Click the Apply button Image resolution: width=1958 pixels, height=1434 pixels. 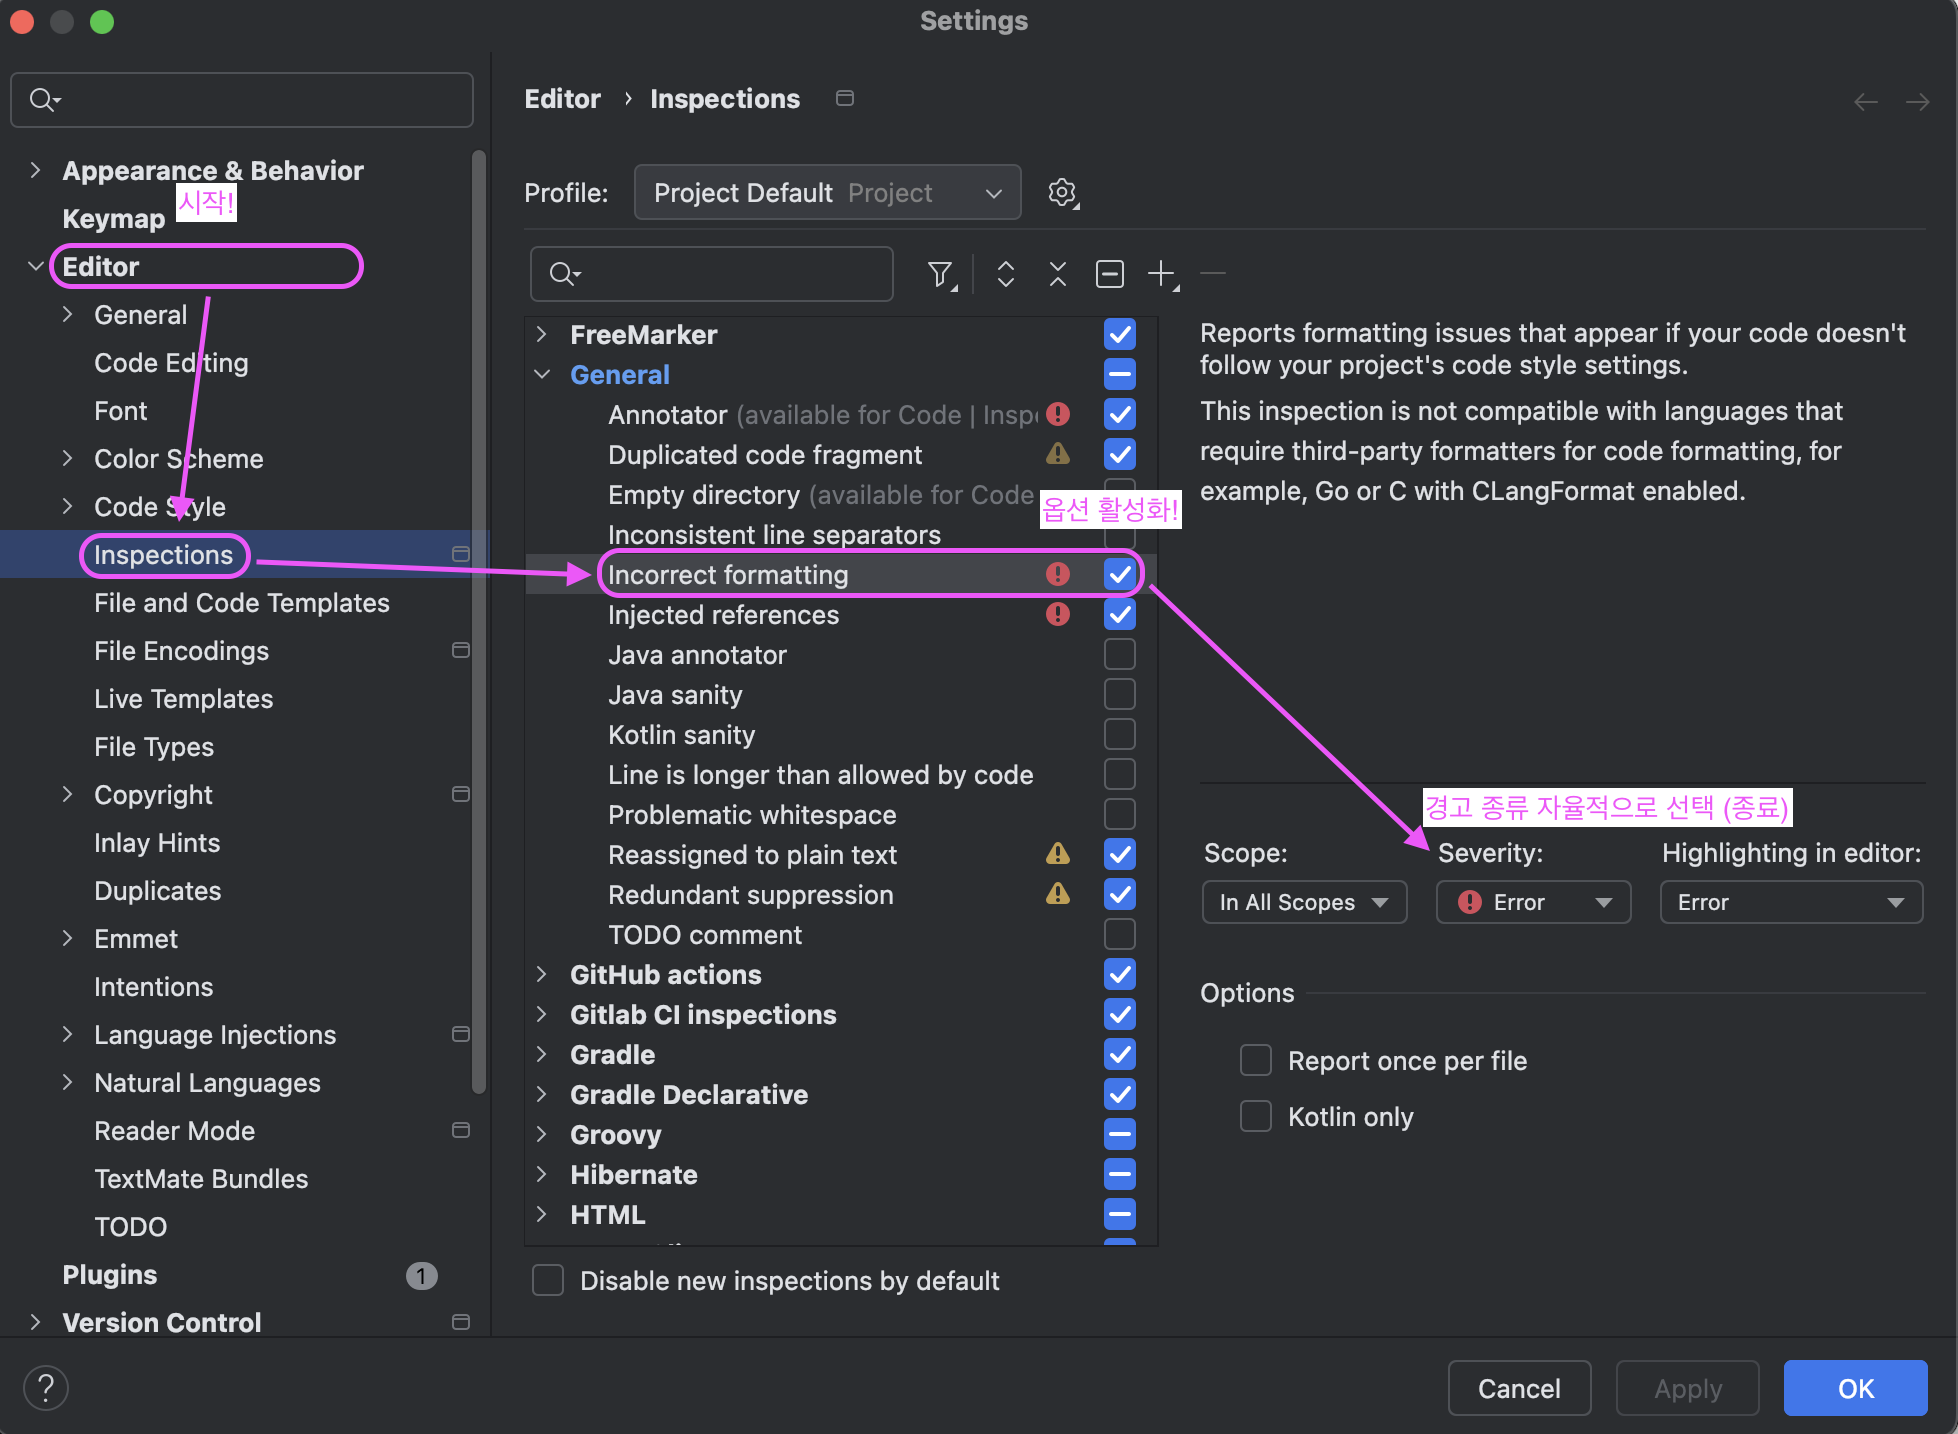pyautogui.click(x=1687, y=1388)
